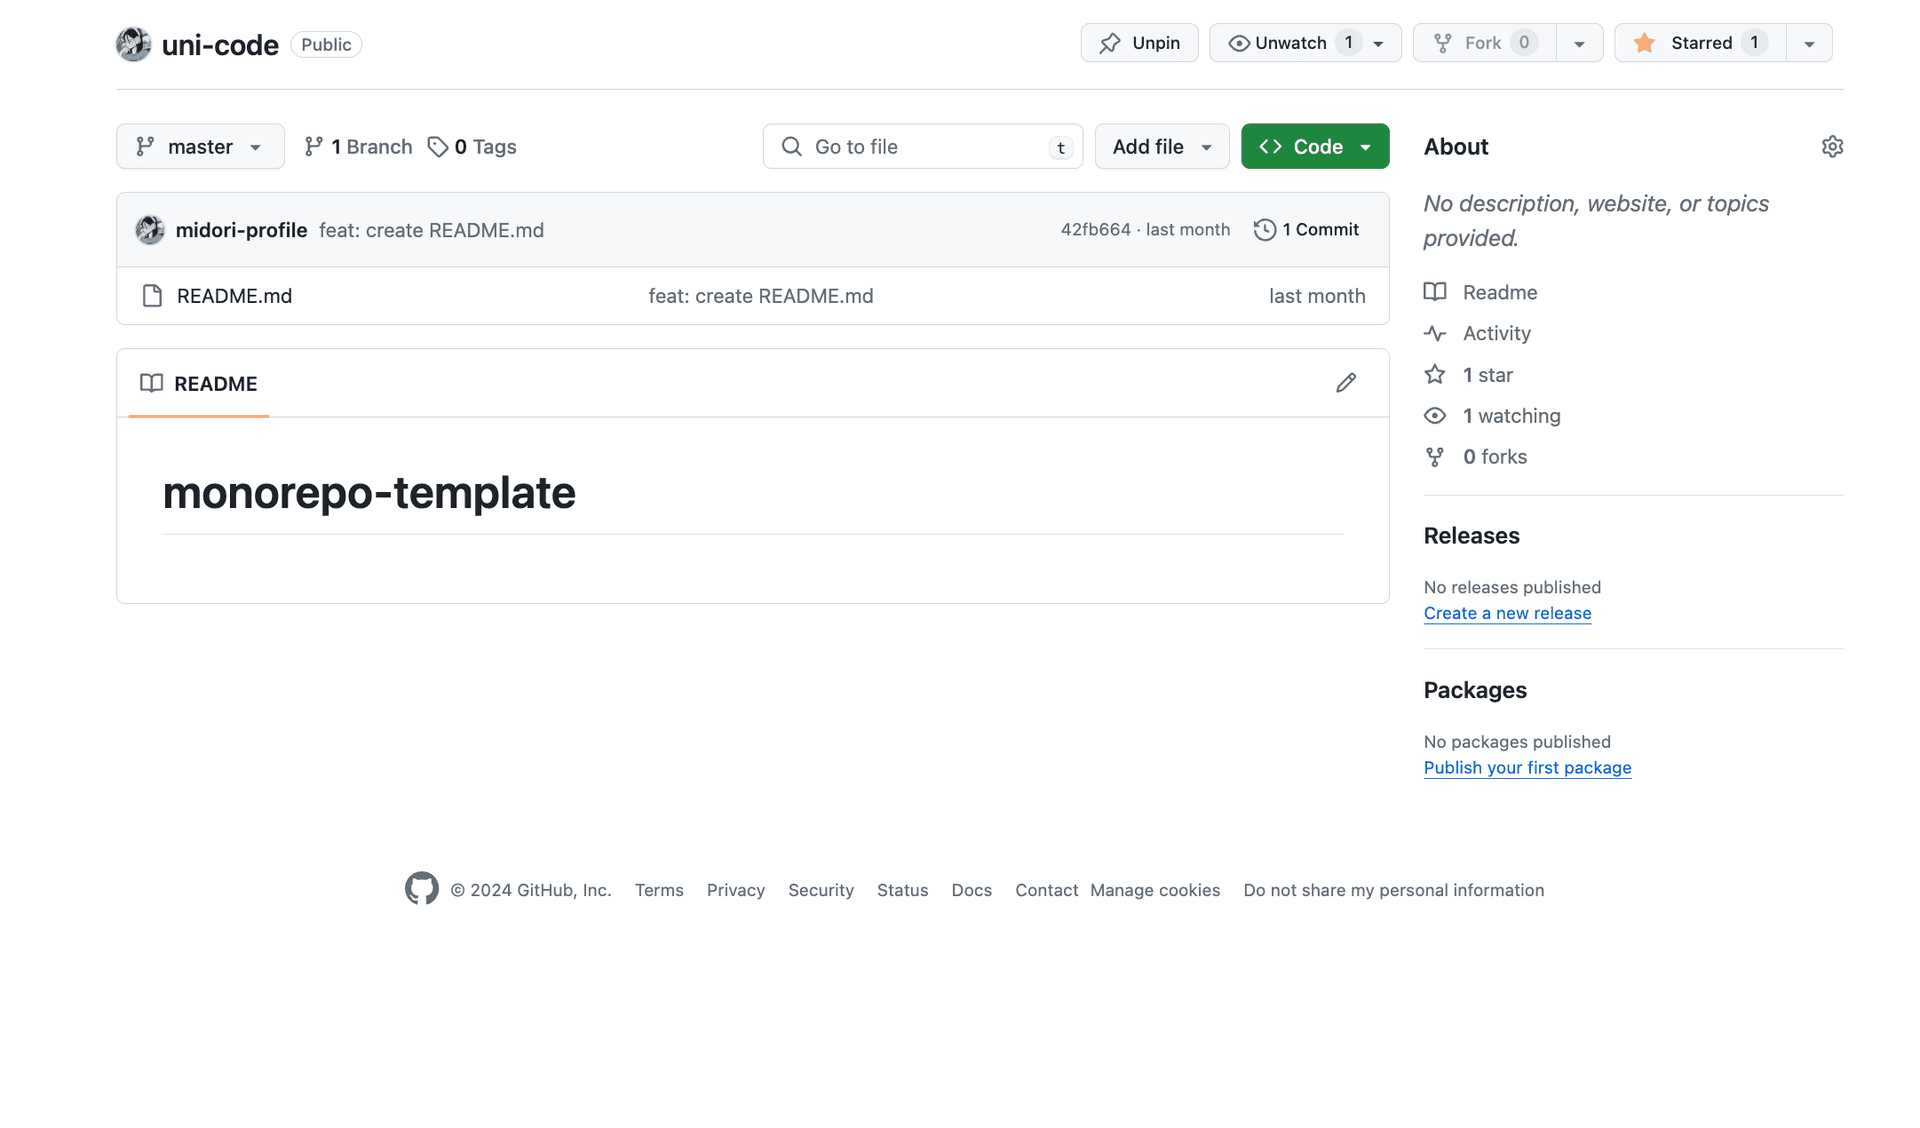The width and height of the screenshot is (1920, 1128).
Task: Open the commit history clock icon
Action: coord(1264,230)
